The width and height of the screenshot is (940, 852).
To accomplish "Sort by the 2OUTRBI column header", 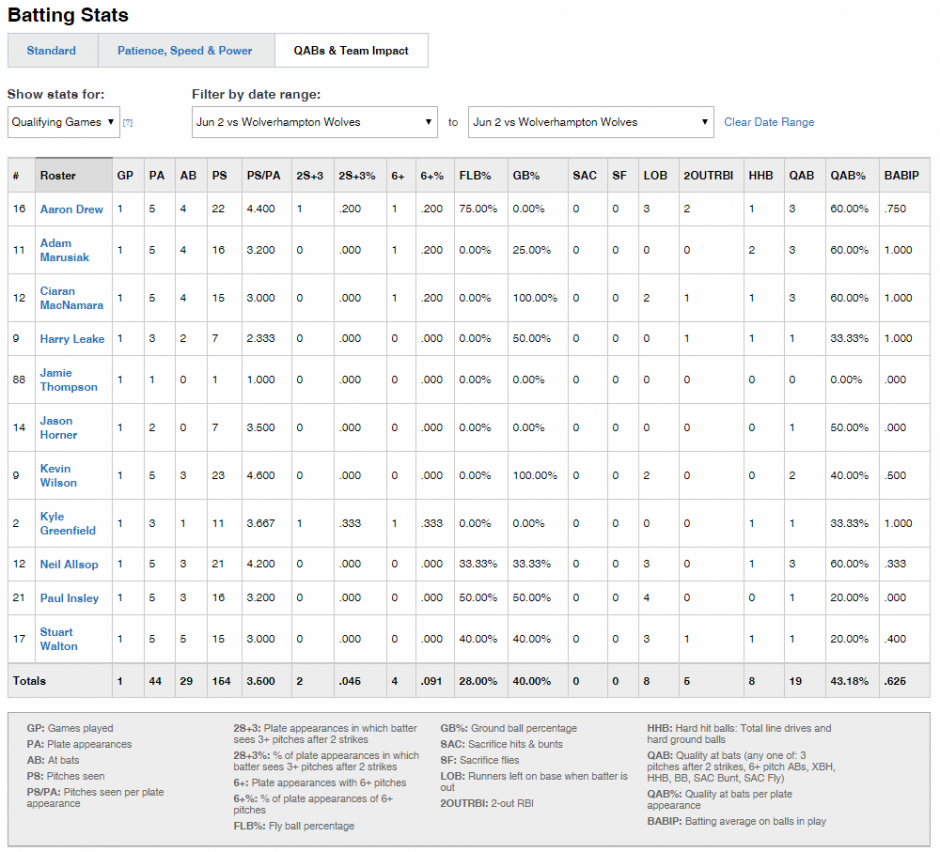I will click(x=711, y=176).
